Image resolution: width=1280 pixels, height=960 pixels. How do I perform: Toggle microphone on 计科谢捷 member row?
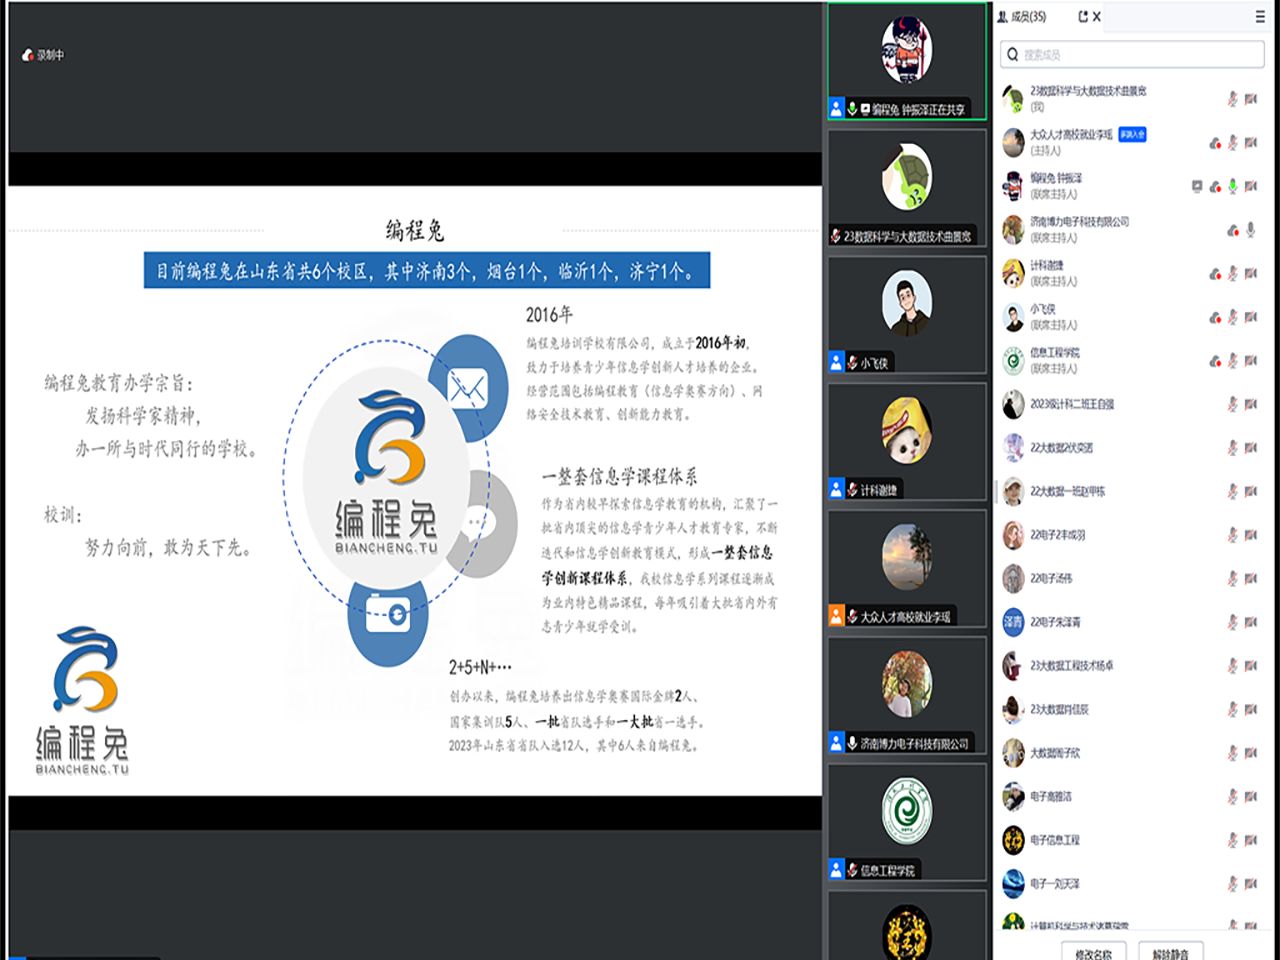point(1233,273)
